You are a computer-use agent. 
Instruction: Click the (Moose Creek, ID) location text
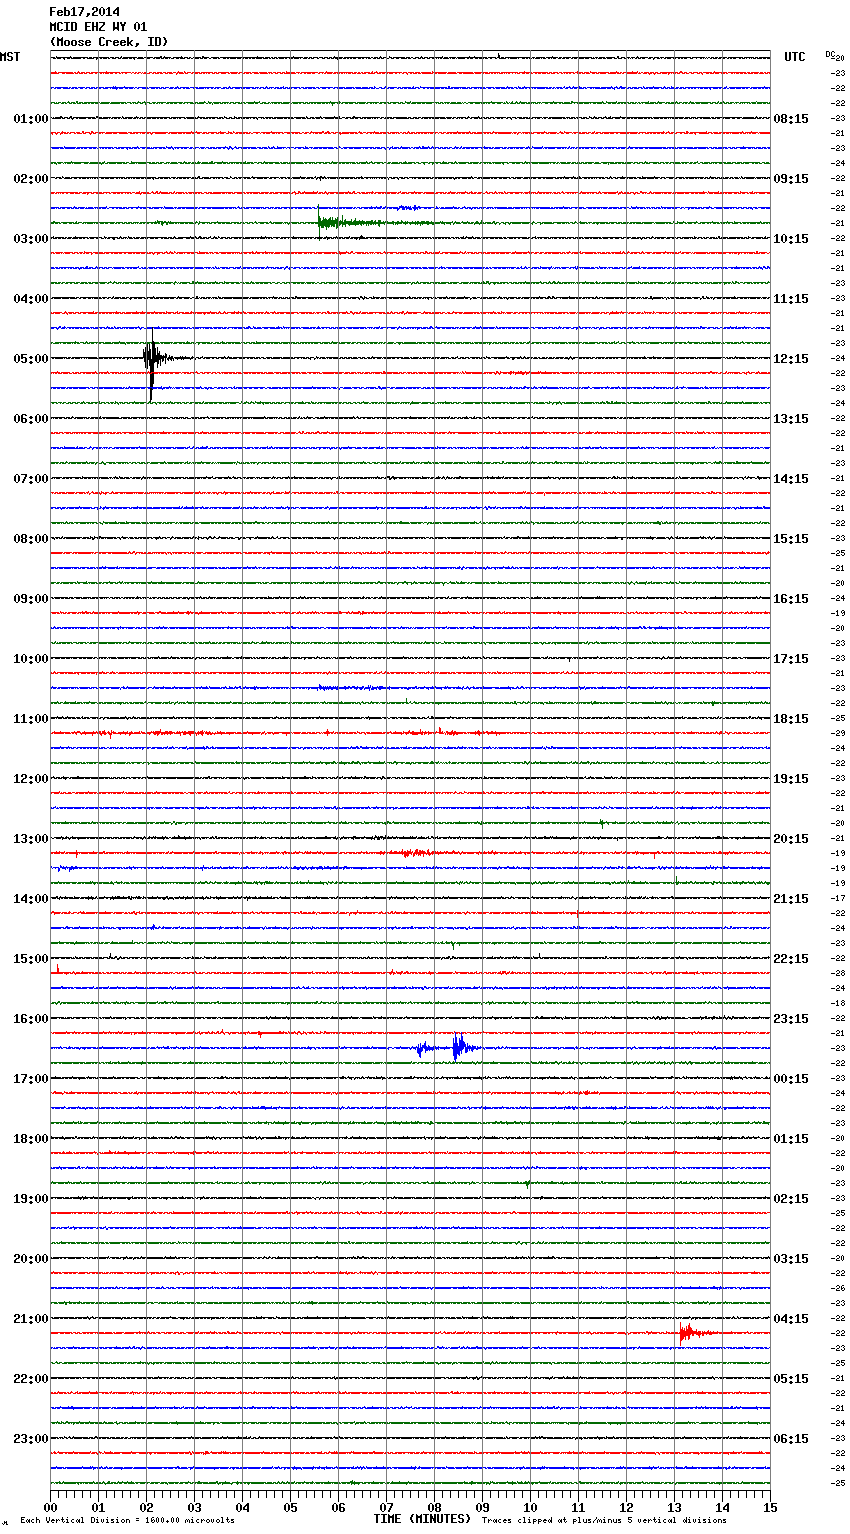click(x=109, y=42)
